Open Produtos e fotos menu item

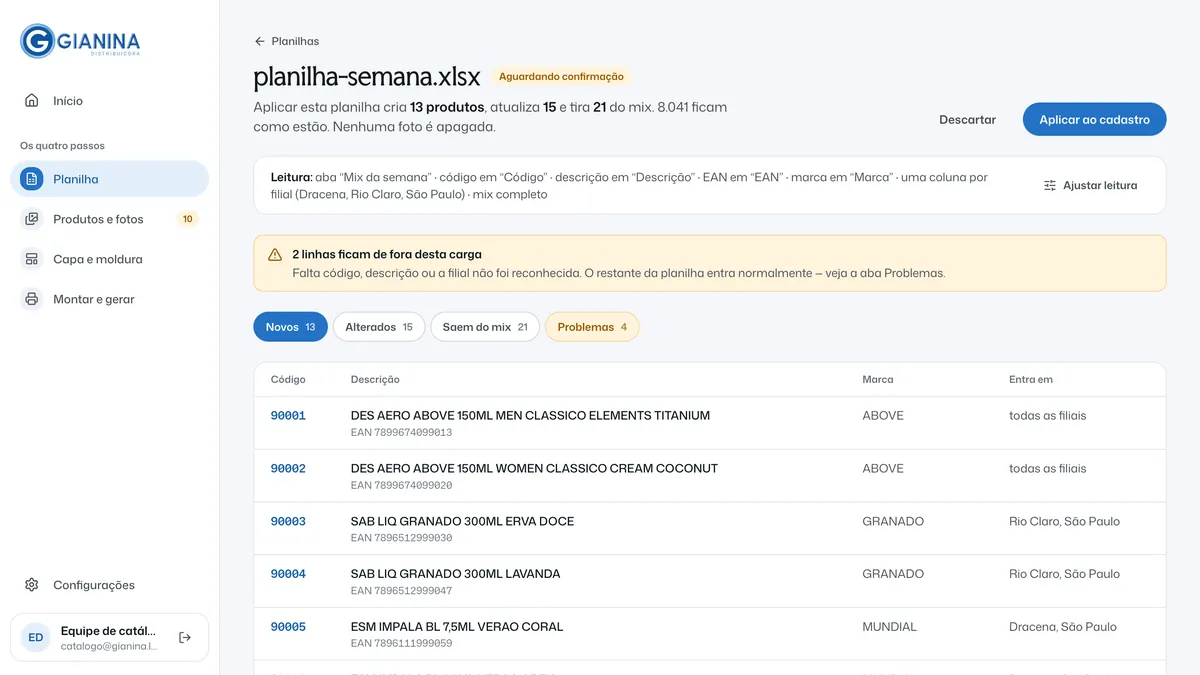(109, 219)
